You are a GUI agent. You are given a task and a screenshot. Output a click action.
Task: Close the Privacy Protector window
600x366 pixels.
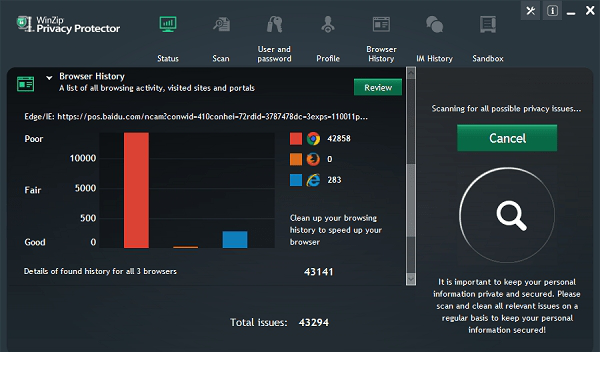(x=590, y=10)
